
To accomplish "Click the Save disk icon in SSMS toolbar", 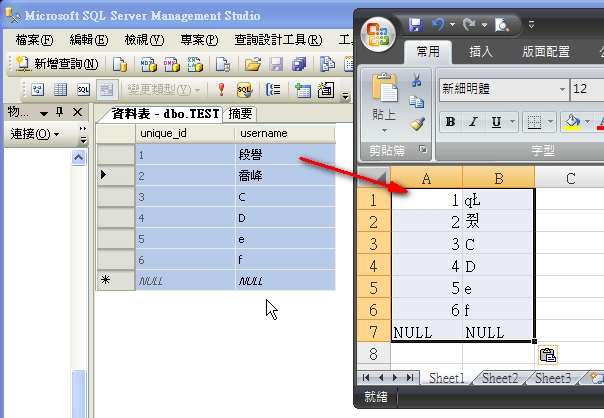I will [x=276, y=64].
